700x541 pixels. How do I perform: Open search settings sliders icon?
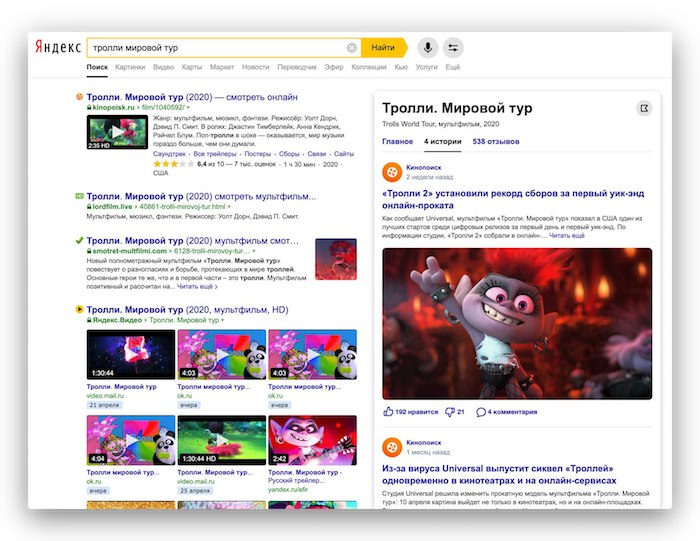click(x=453, y=48)
